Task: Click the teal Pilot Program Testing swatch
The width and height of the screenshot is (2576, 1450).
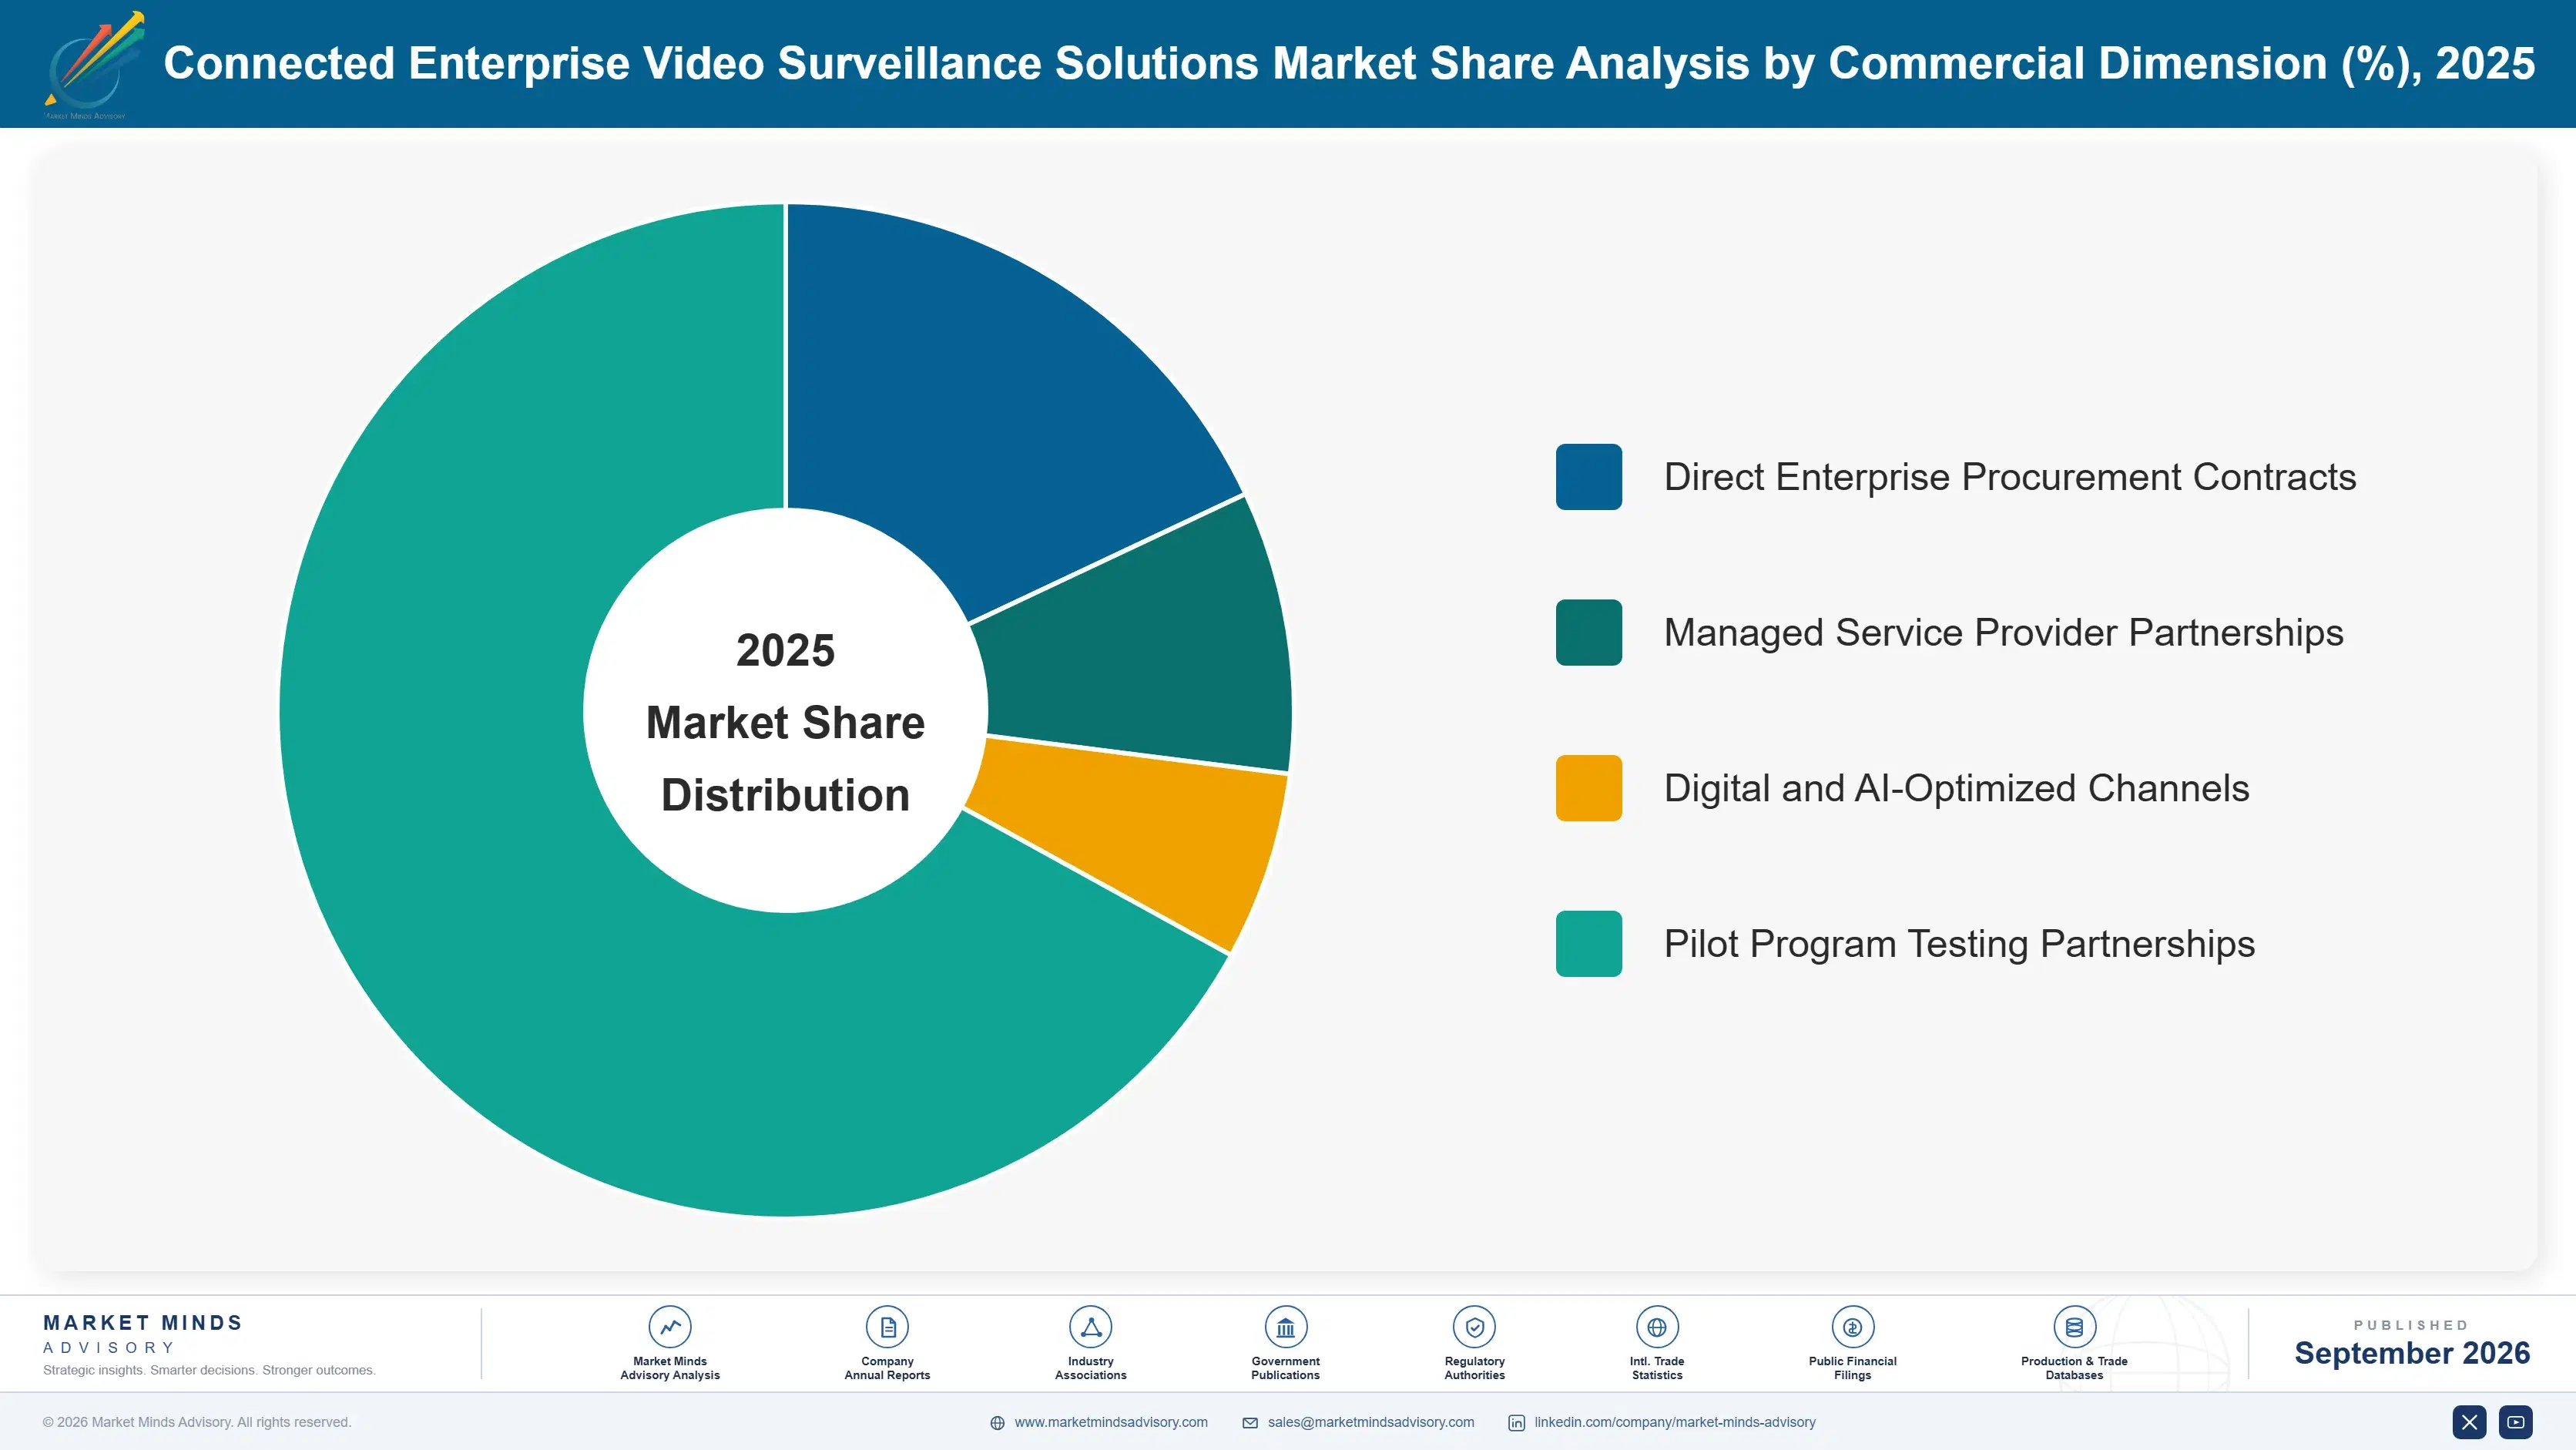Action: 1588,943
